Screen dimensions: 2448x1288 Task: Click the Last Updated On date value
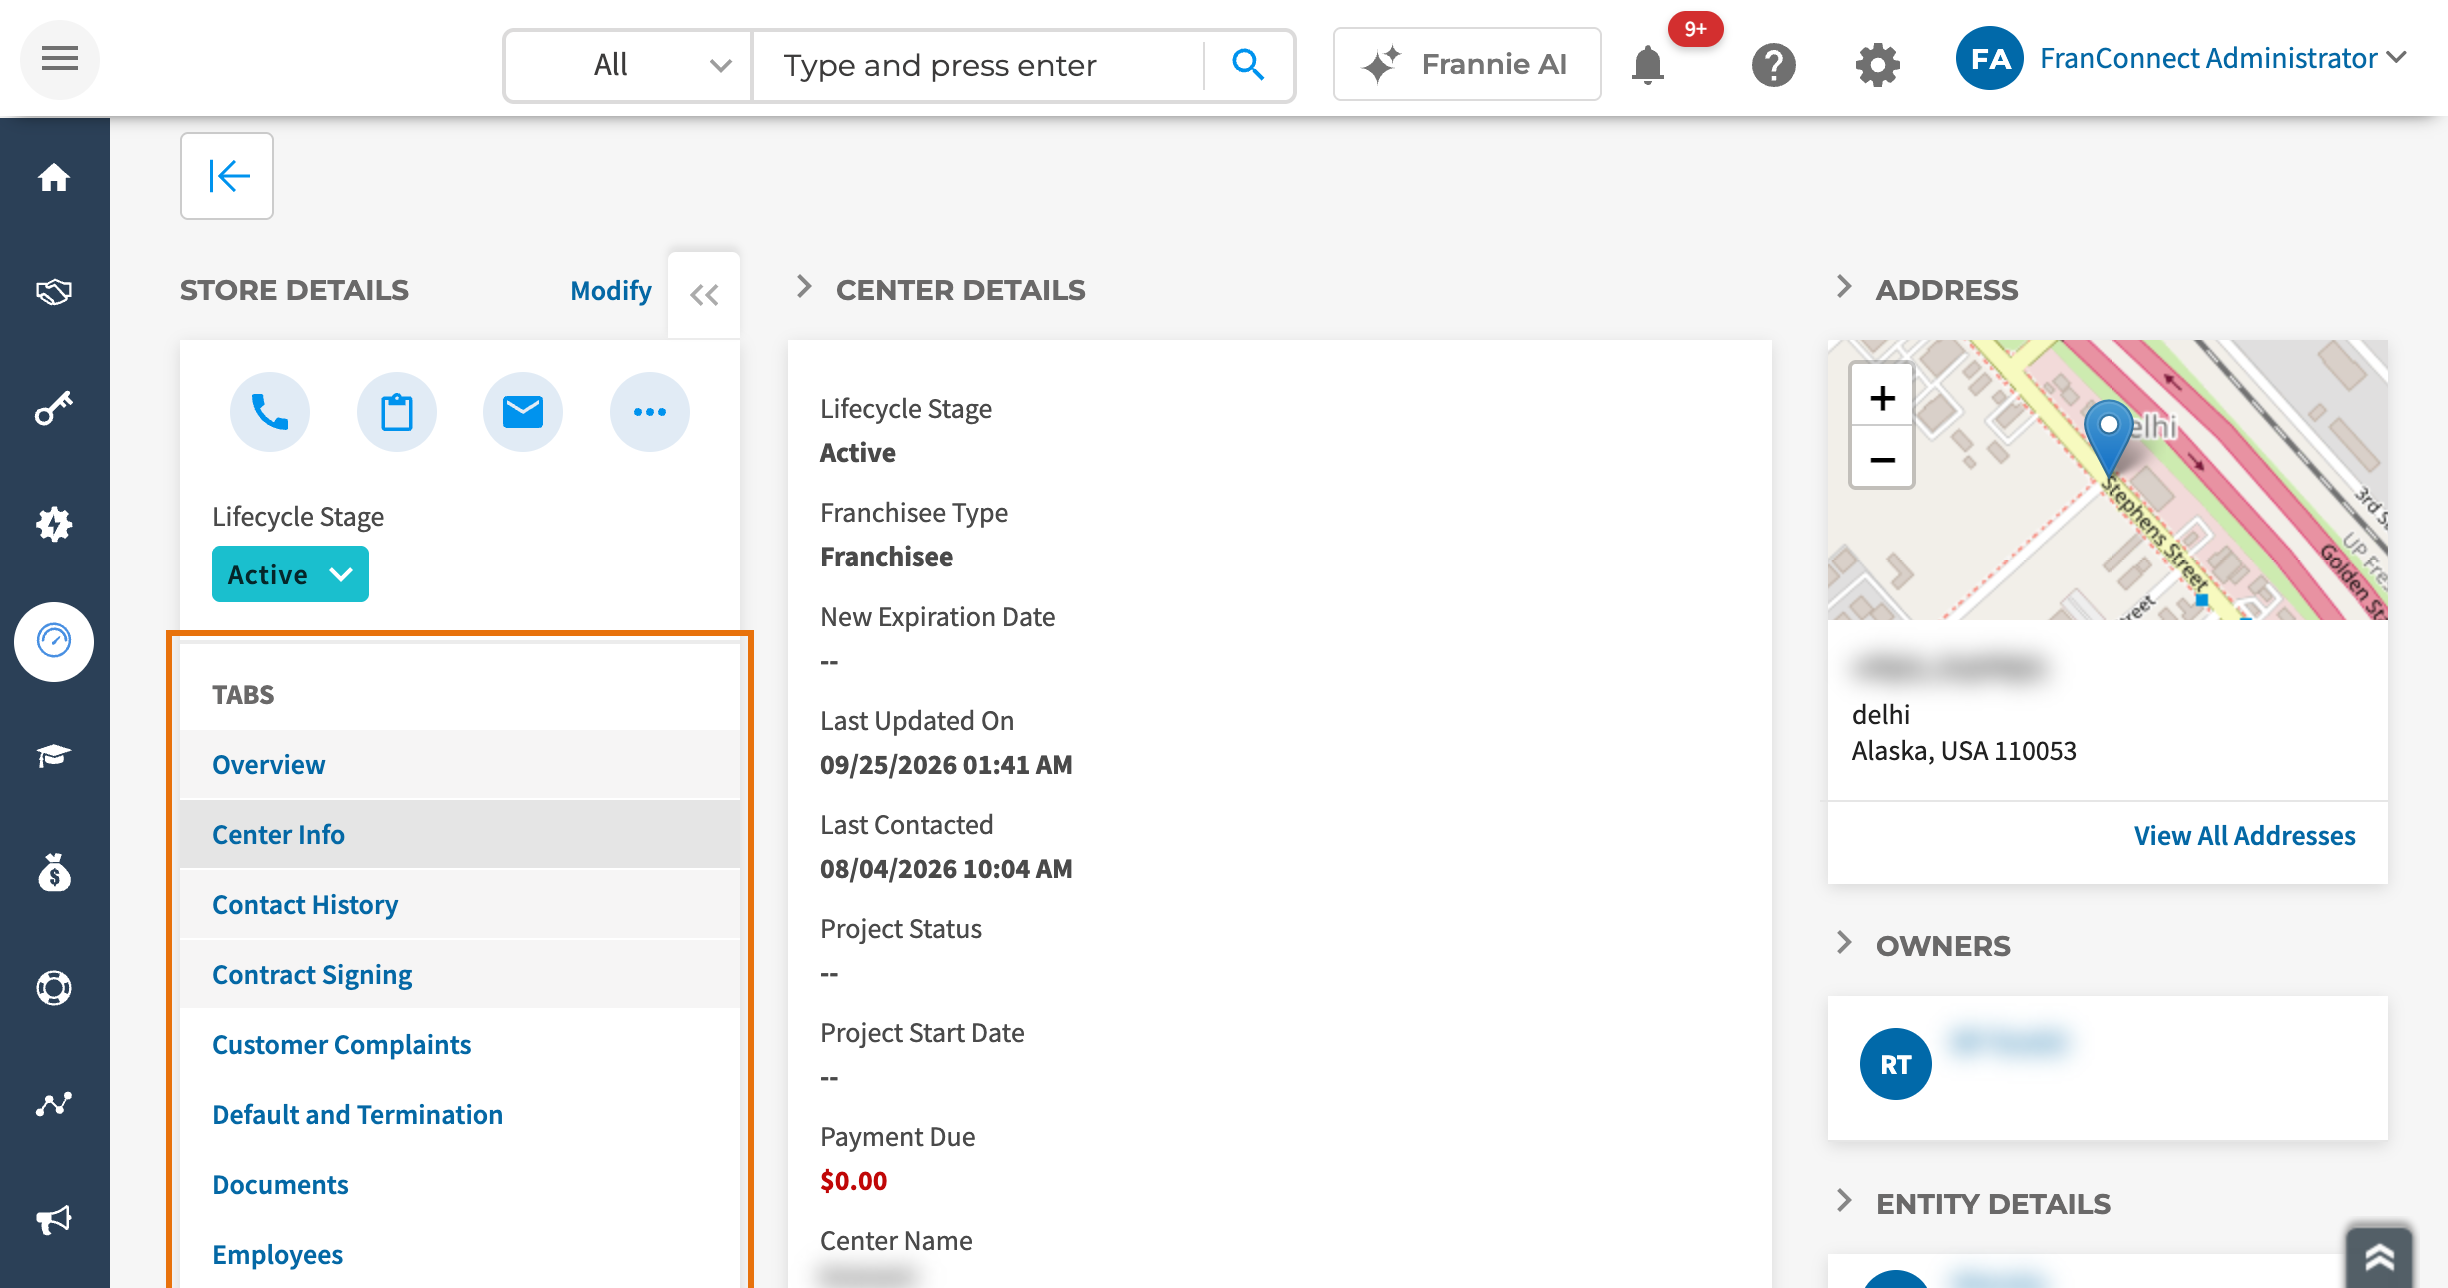point(946,765)
